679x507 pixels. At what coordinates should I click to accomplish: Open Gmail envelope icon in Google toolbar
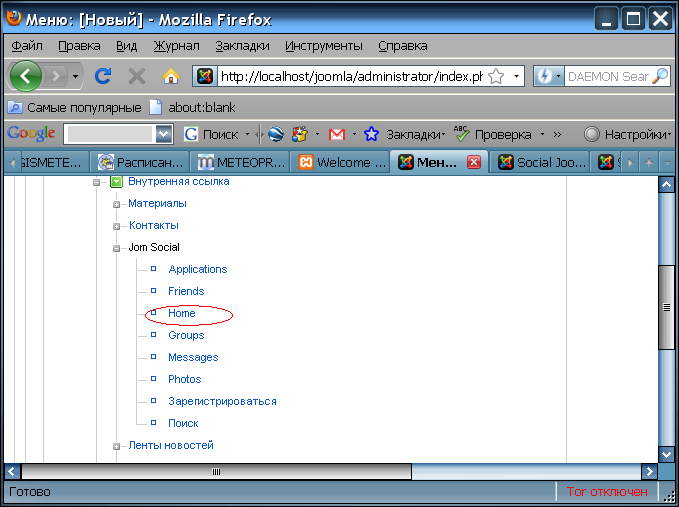(x=336, y=135)
